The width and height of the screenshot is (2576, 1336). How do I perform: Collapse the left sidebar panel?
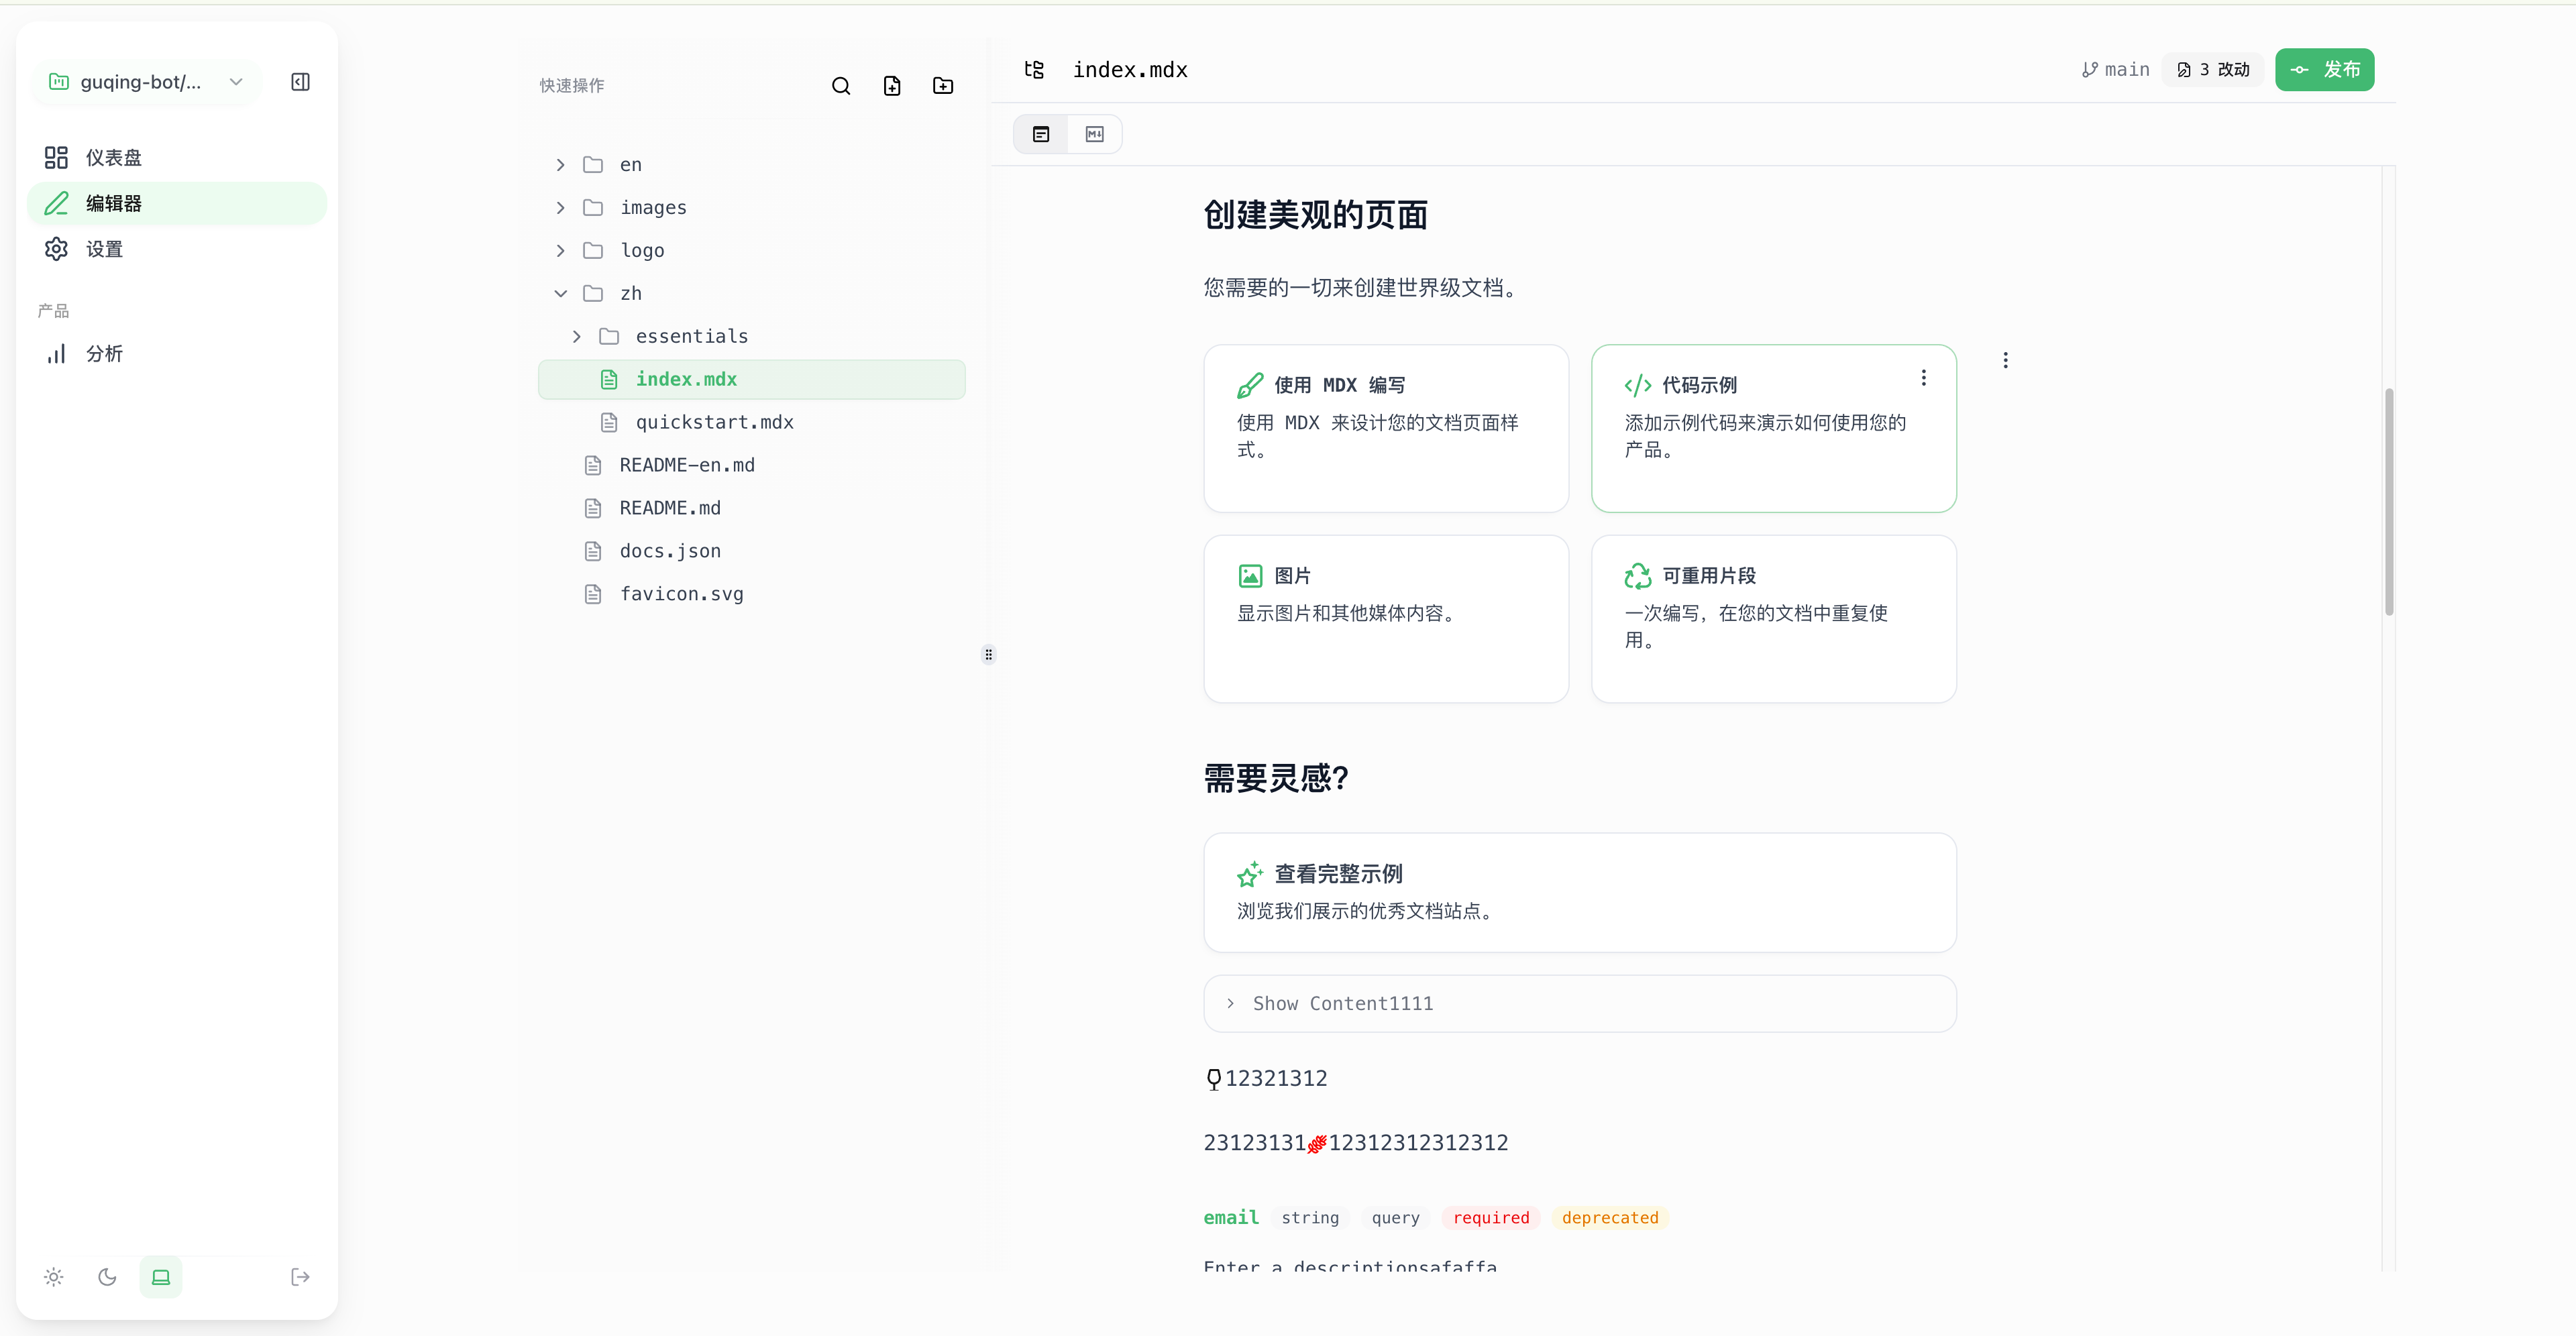tap(300, 82)
